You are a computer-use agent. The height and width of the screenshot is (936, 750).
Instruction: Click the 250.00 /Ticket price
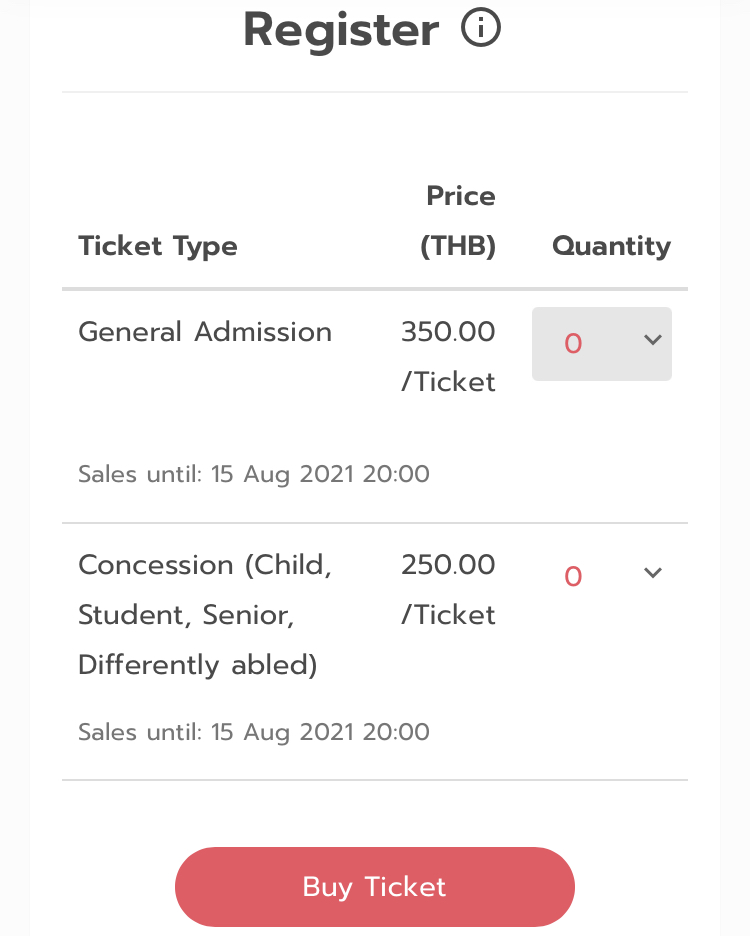tap(448, 589)
